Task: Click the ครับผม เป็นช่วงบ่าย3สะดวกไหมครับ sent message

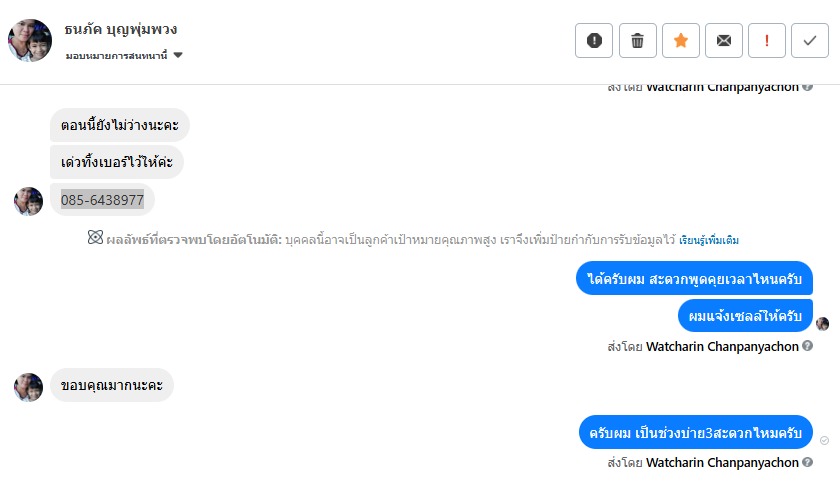Action: (695, 433)
